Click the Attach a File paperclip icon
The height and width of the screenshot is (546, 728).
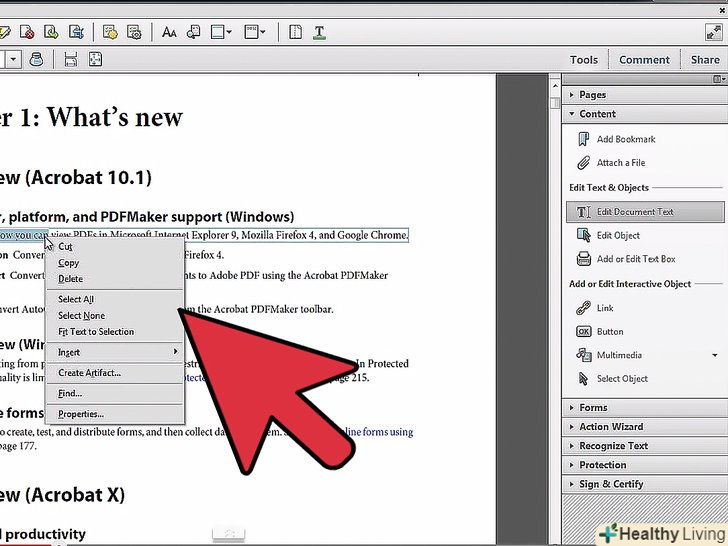coord(583,162)
